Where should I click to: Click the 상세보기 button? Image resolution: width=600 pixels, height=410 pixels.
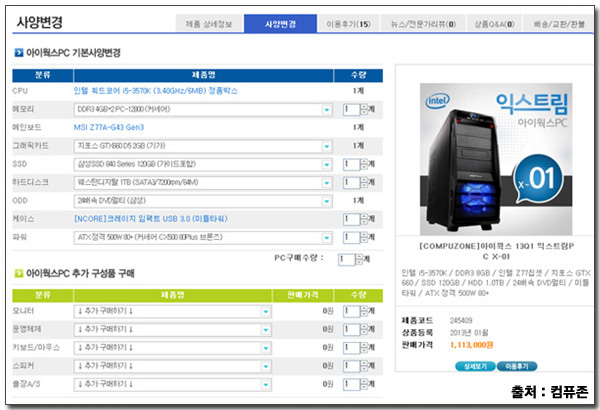pyautogui.click(x=475, y=366)
